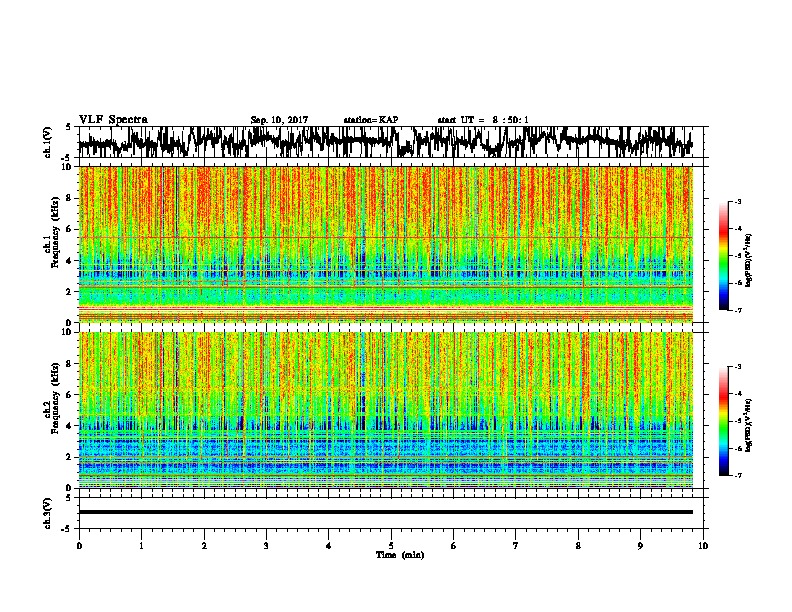Click the "VLF Spectra" plot title
Viewport: 792px width, 612px height.
(113, 120)
